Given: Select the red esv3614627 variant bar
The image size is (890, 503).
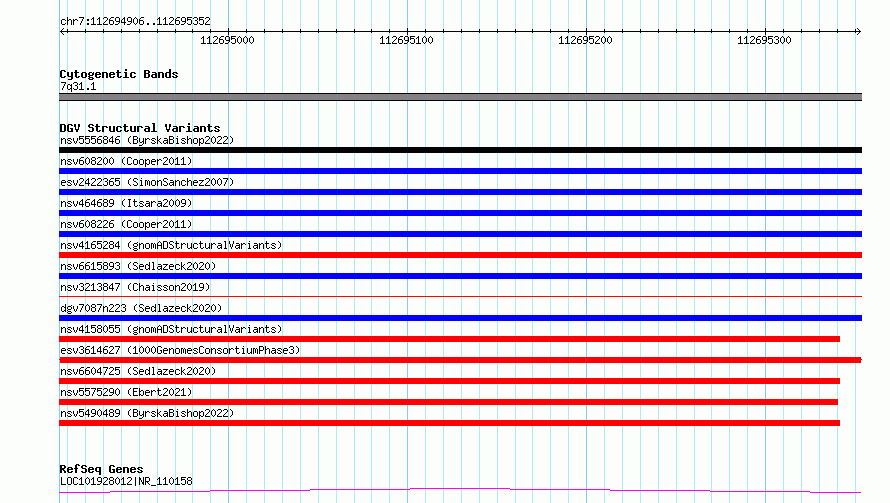Looking at the screenshot, I should pyautogui.click(x=460, y=360).
